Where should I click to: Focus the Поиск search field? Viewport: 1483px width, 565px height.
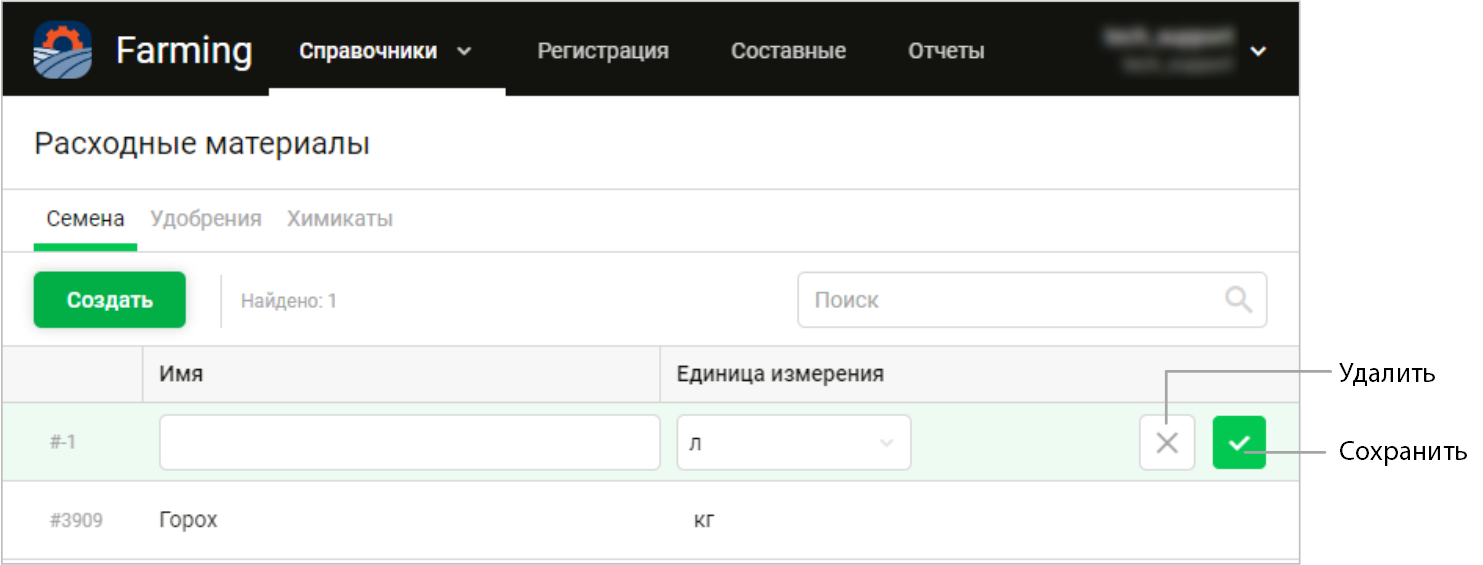pyautogui.click(x=1032, y=300)
